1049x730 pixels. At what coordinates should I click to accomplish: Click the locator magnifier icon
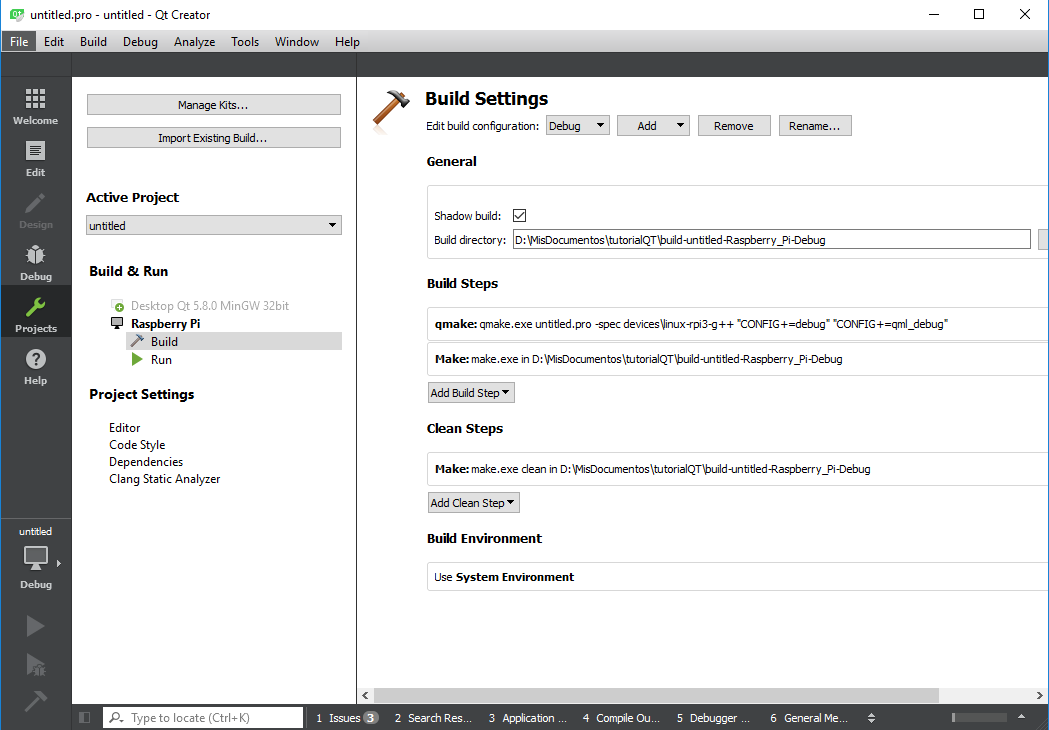click(x=116, y=717)
